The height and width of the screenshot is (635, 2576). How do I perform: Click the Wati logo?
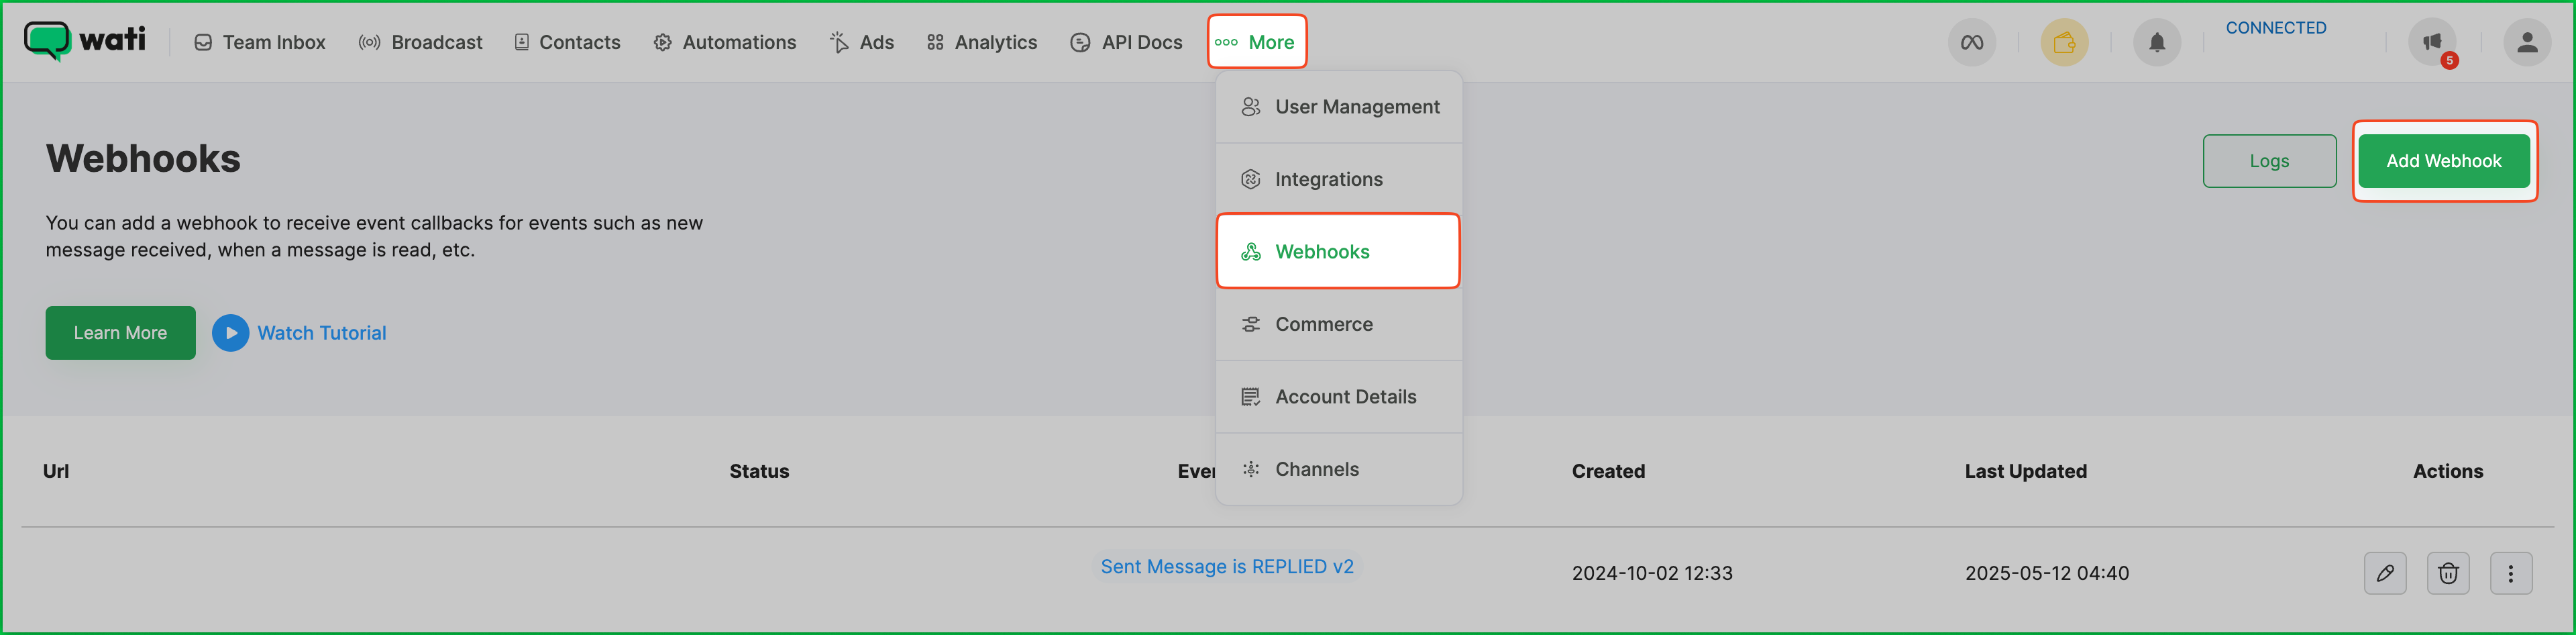(x=84, y=41)
